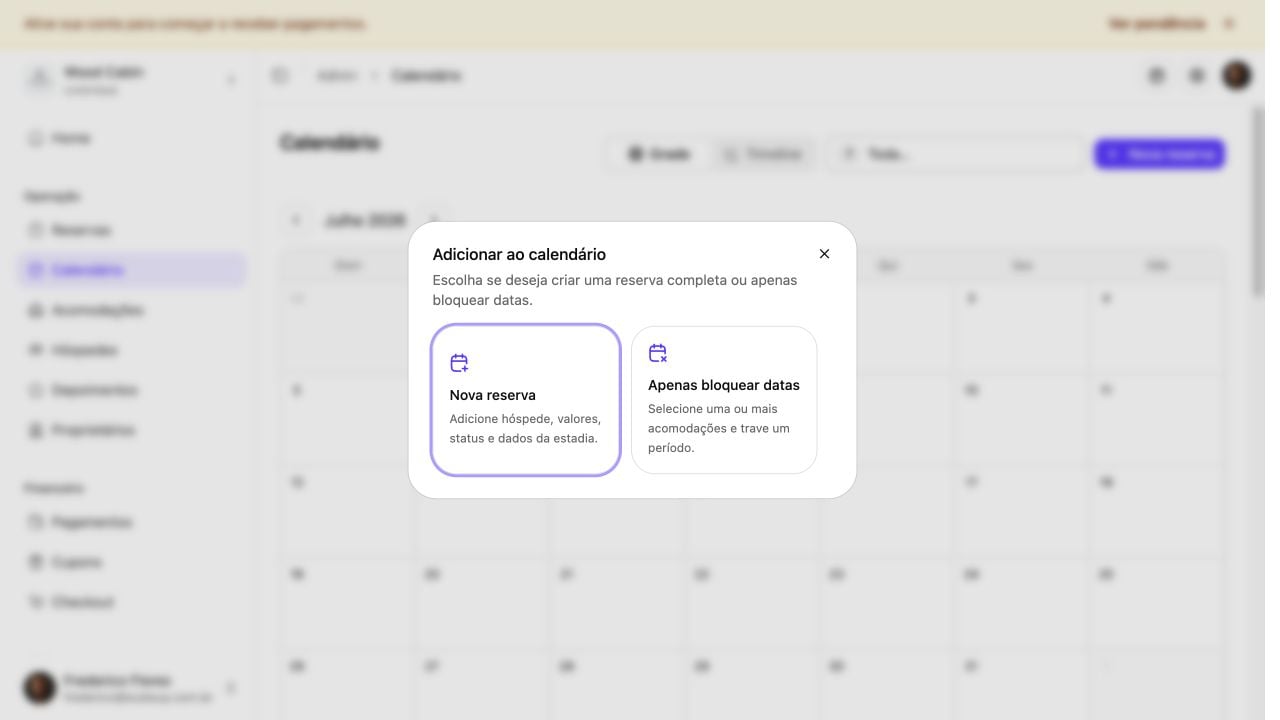Open the property switcher at sidebar top

click(x=132, y=80)
